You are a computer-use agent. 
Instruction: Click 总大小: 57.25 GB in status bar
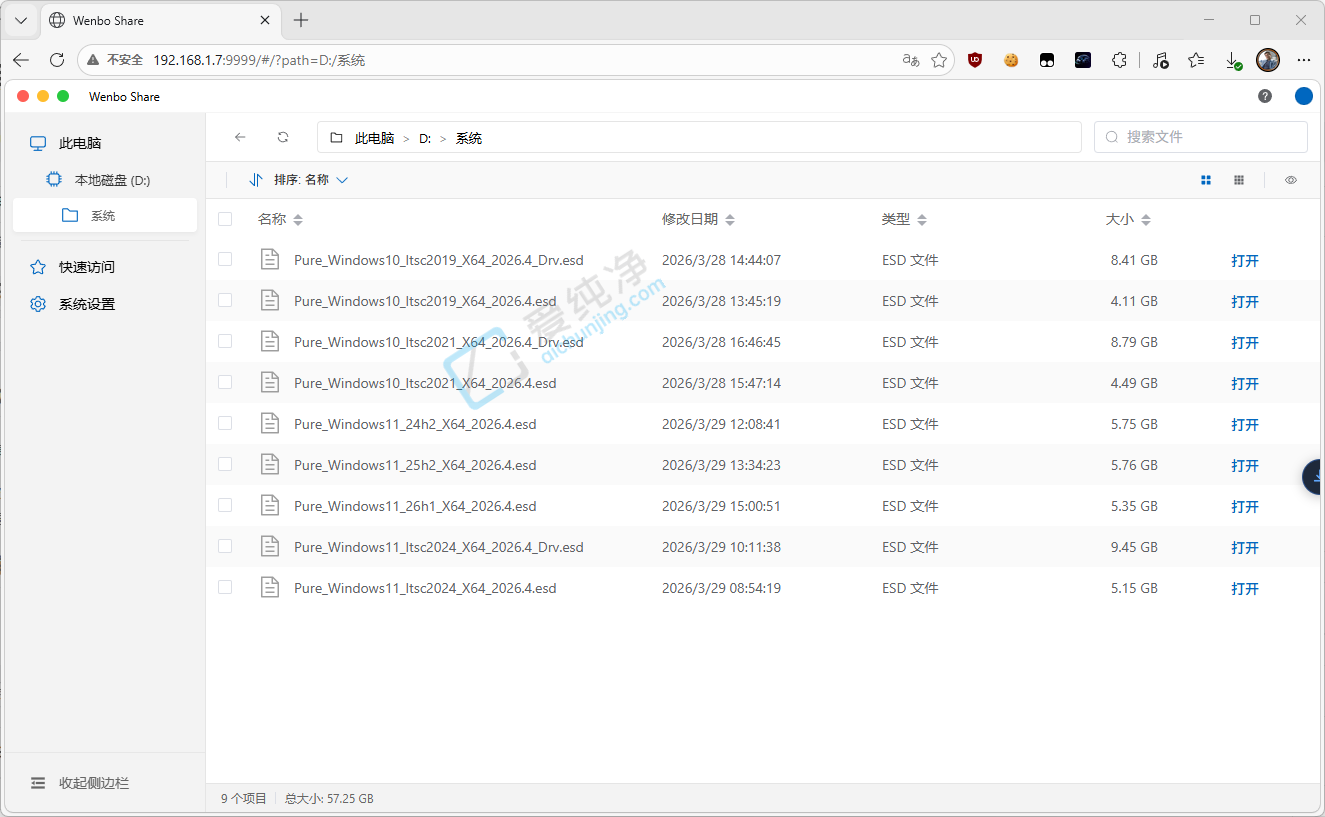[x=329, y=799]
